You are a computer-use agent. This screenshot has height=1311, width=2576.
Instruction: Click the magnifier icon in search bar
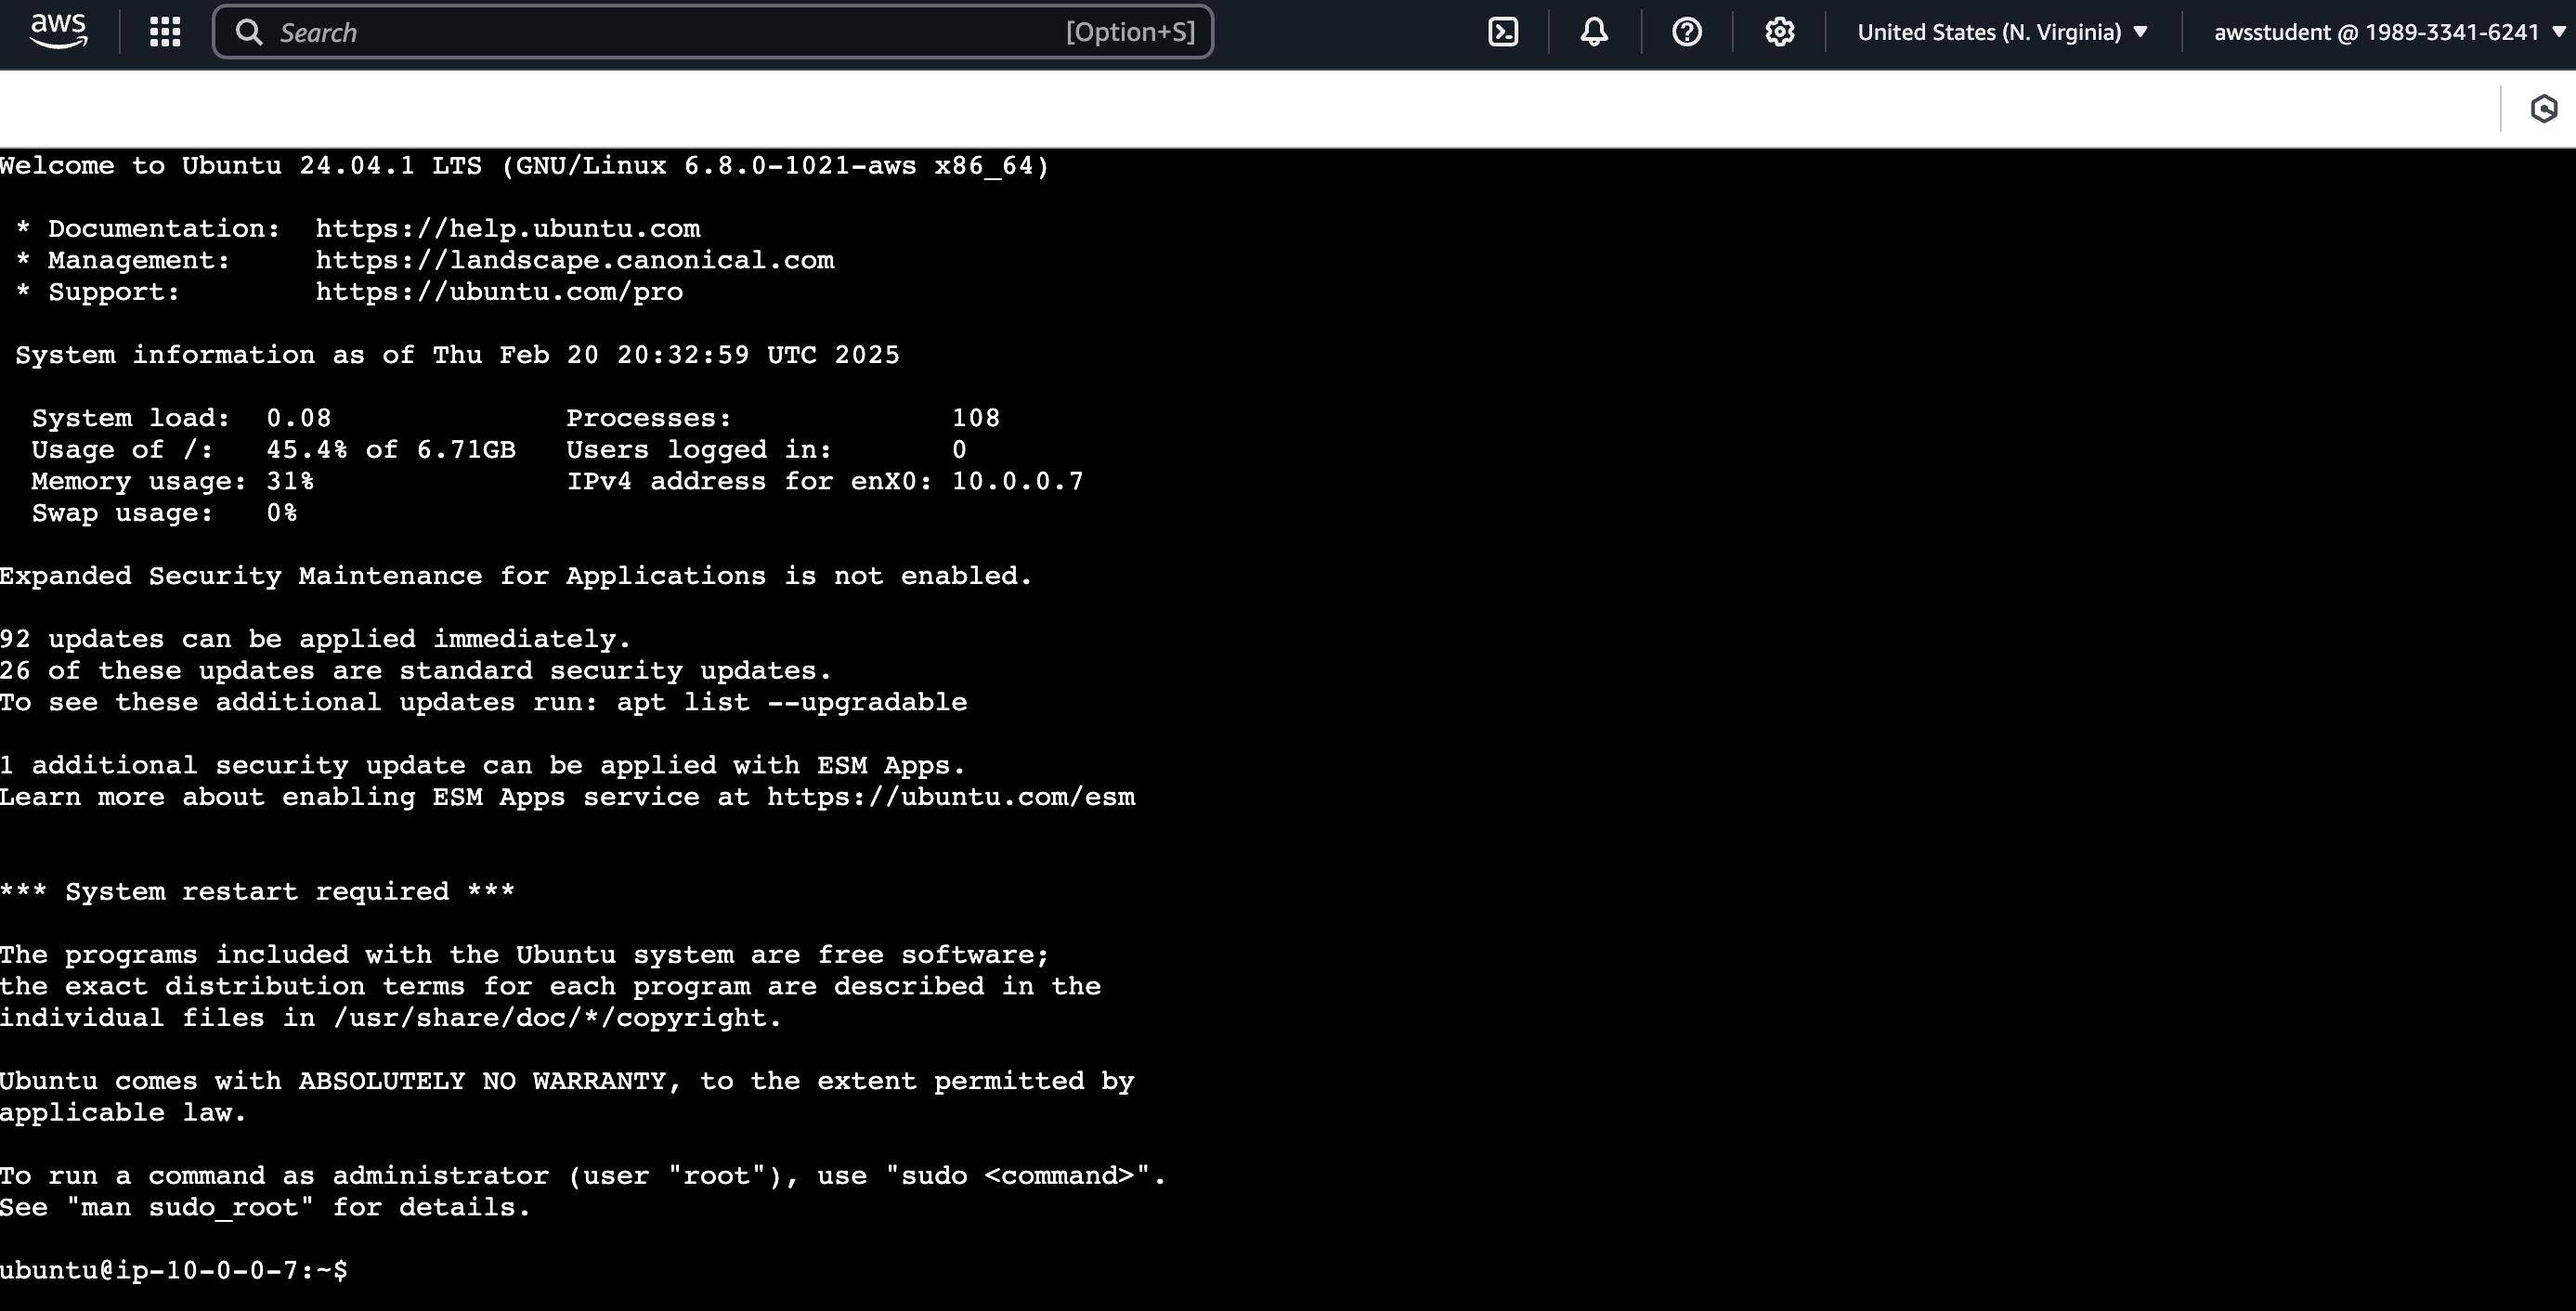pyautogui.click(x=249, y=32)
